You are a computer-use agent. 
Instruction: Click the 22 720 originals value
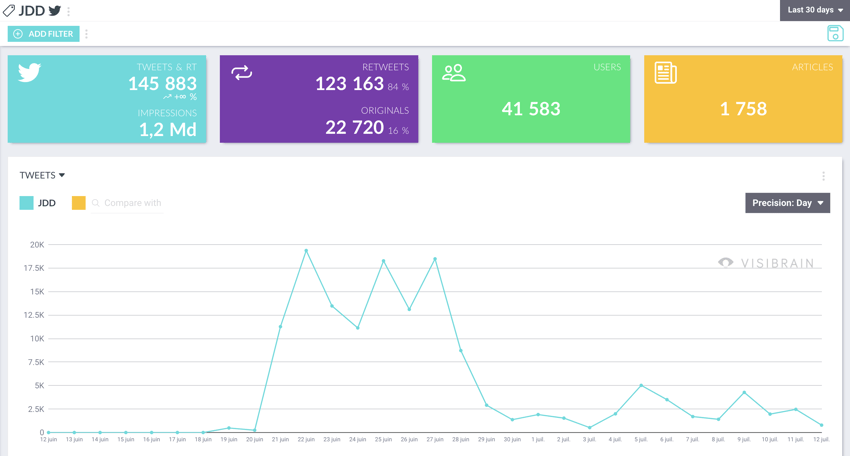[x=355, y=127]
